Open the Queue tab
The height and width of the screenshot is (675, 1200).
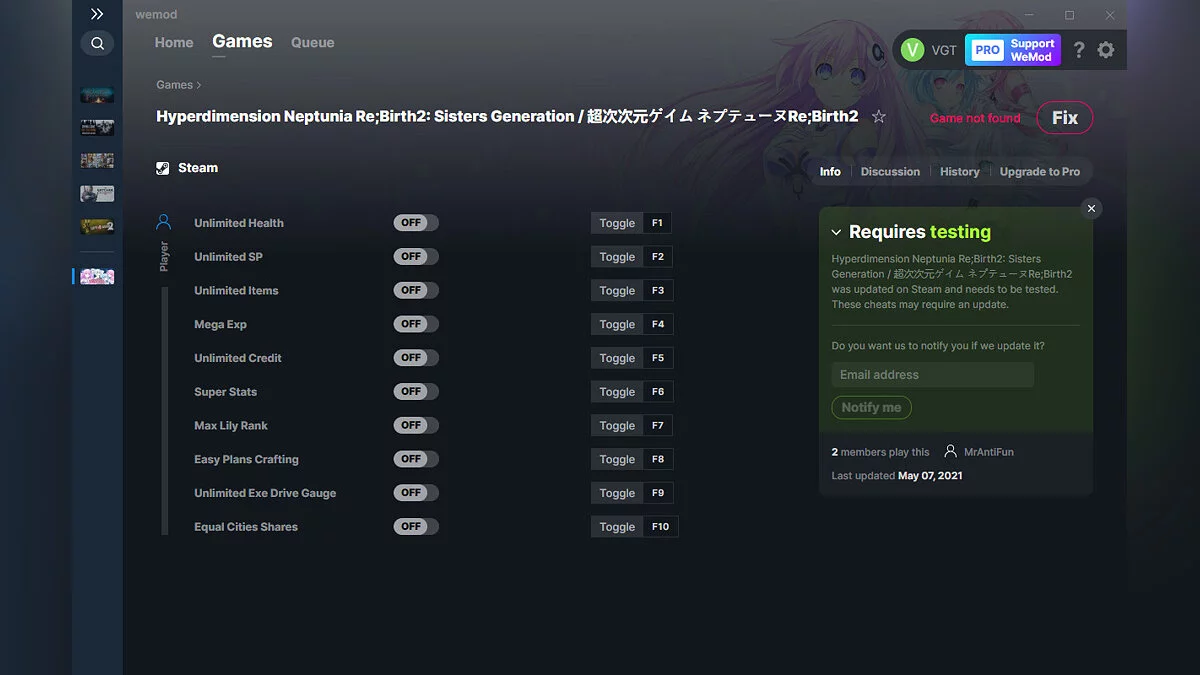[313, 42]
